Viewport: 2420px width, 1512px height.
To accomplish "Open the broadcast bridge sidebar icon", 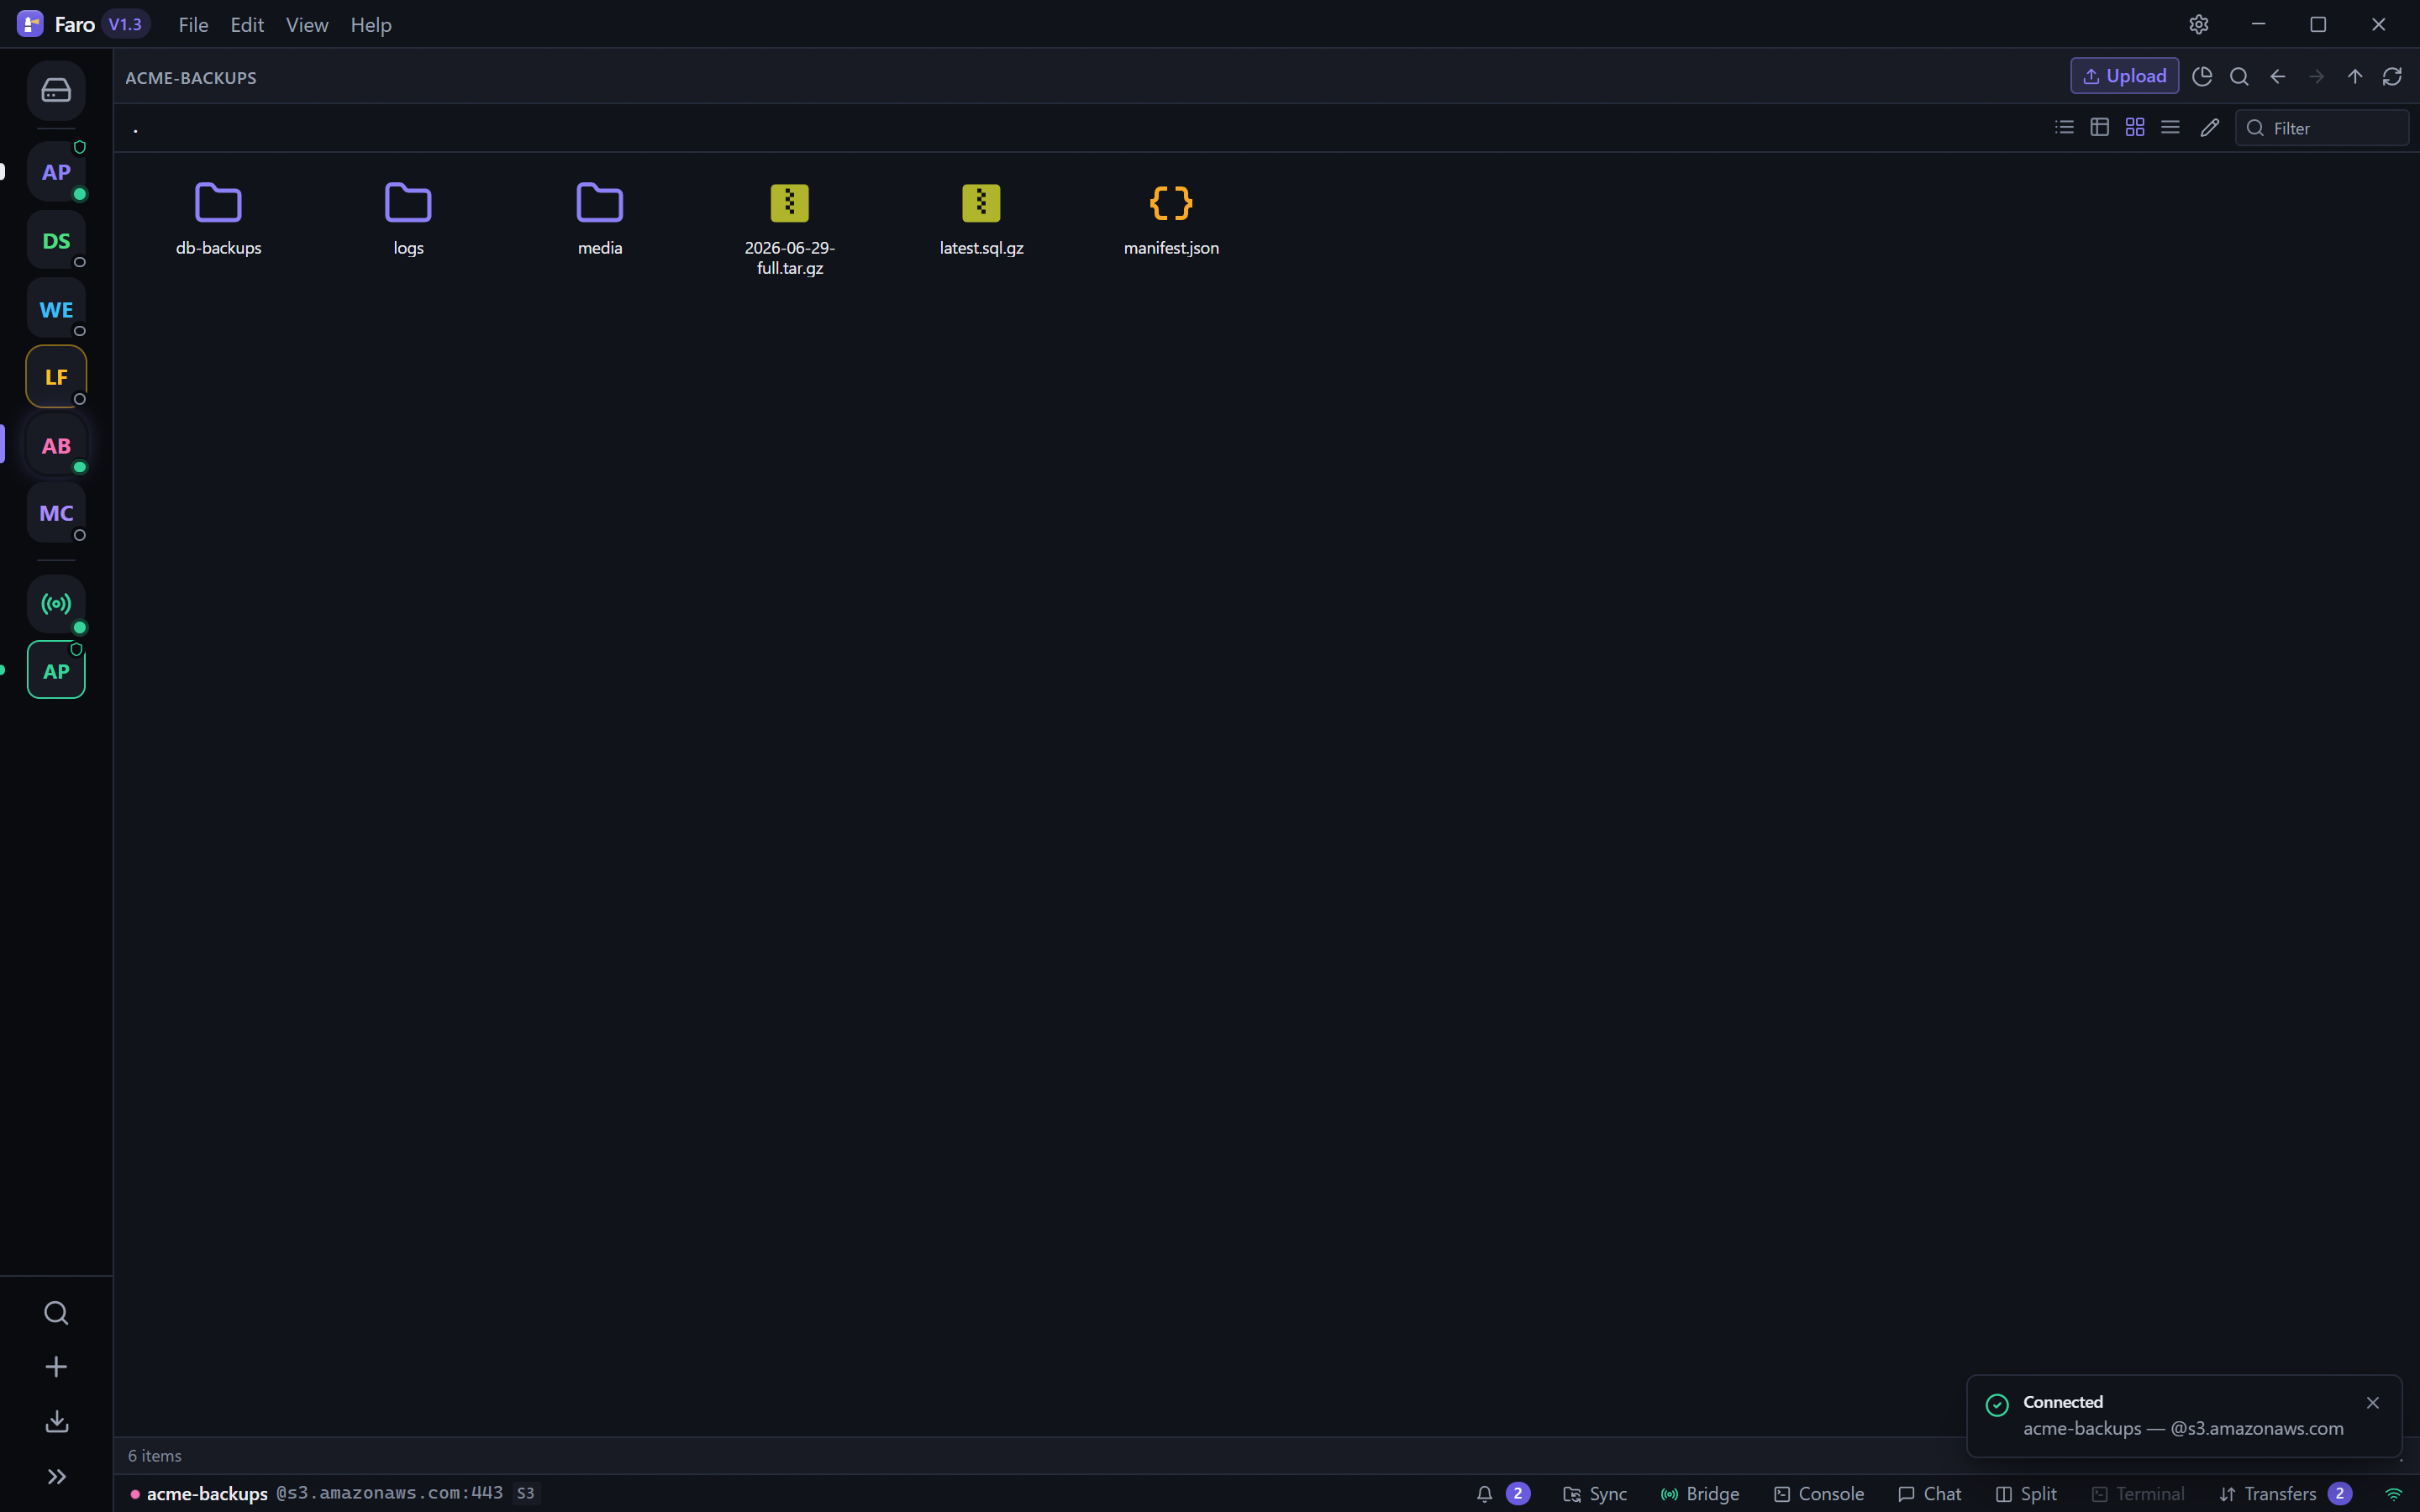I will pyautogui.click(x=56, y=604).
